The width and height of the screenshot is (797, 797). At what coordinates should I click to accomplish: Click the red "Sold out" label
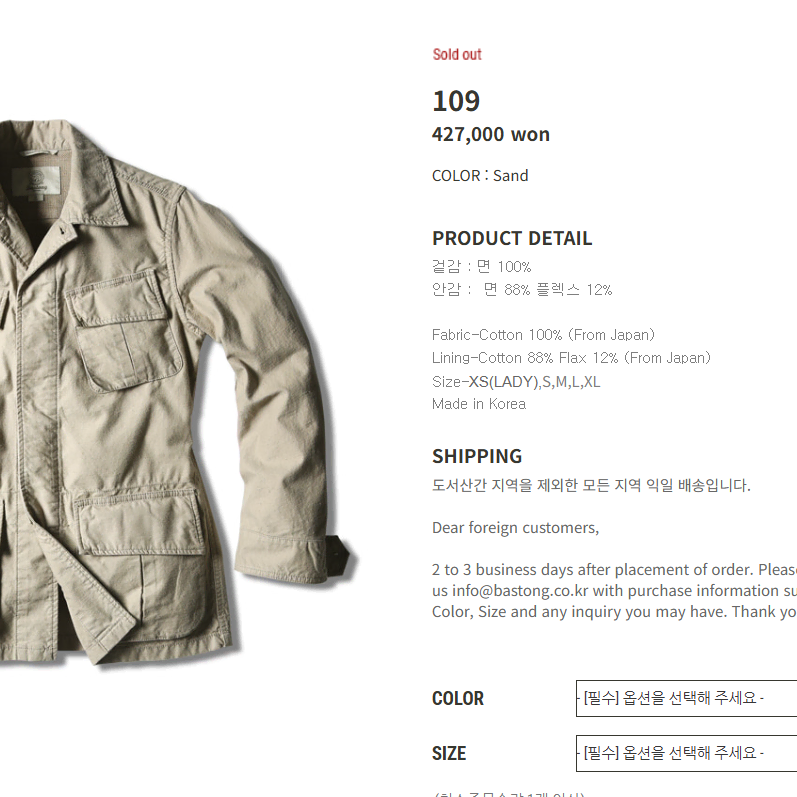[457, 54]
